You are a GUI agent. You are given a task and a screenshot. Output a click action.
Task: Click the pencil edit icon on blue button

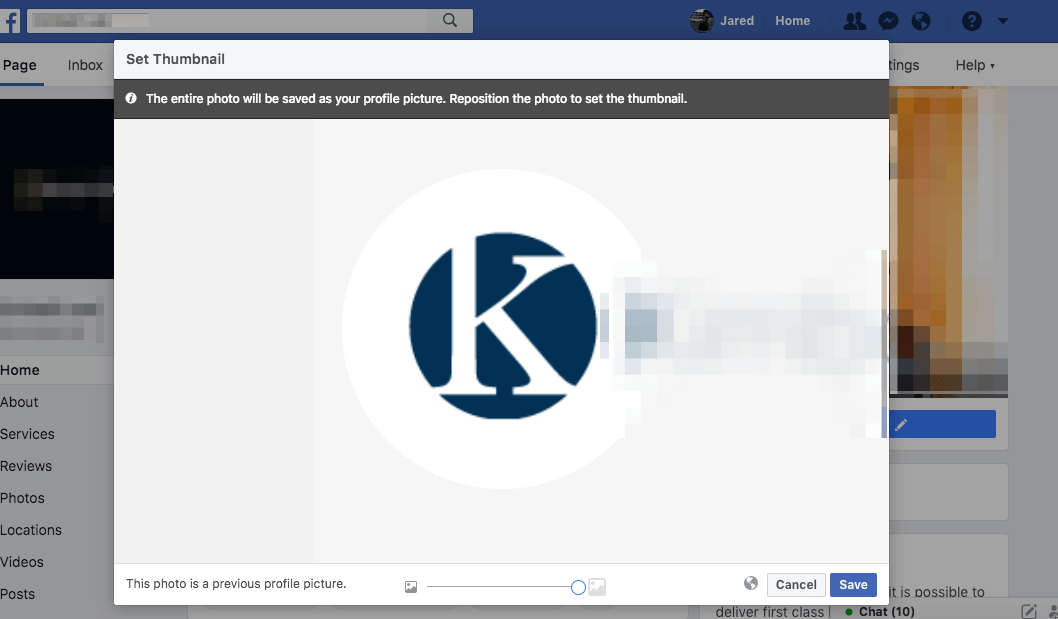(901, 425)
